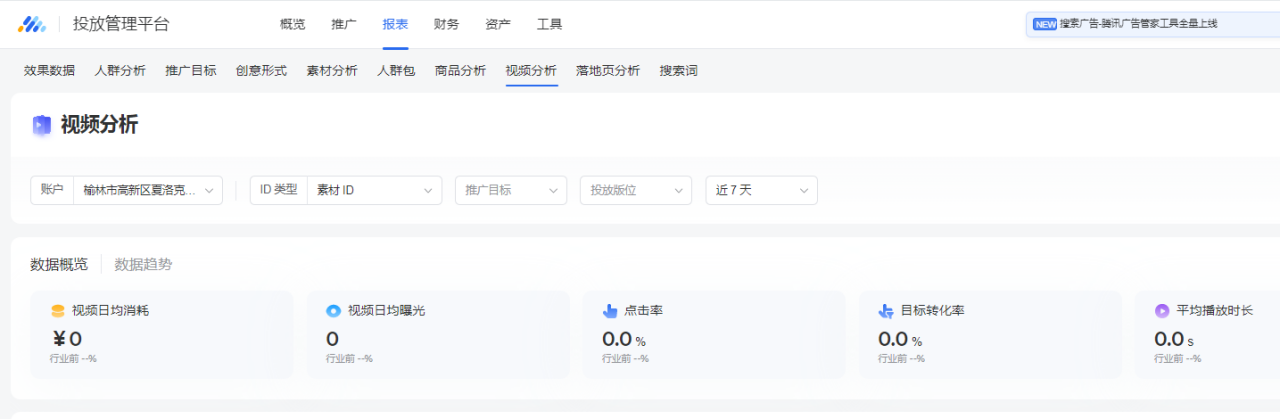Screen dimensions: 1280x419
Task: Open the 账户 account dropdown
Action: (x=148, y=190)
